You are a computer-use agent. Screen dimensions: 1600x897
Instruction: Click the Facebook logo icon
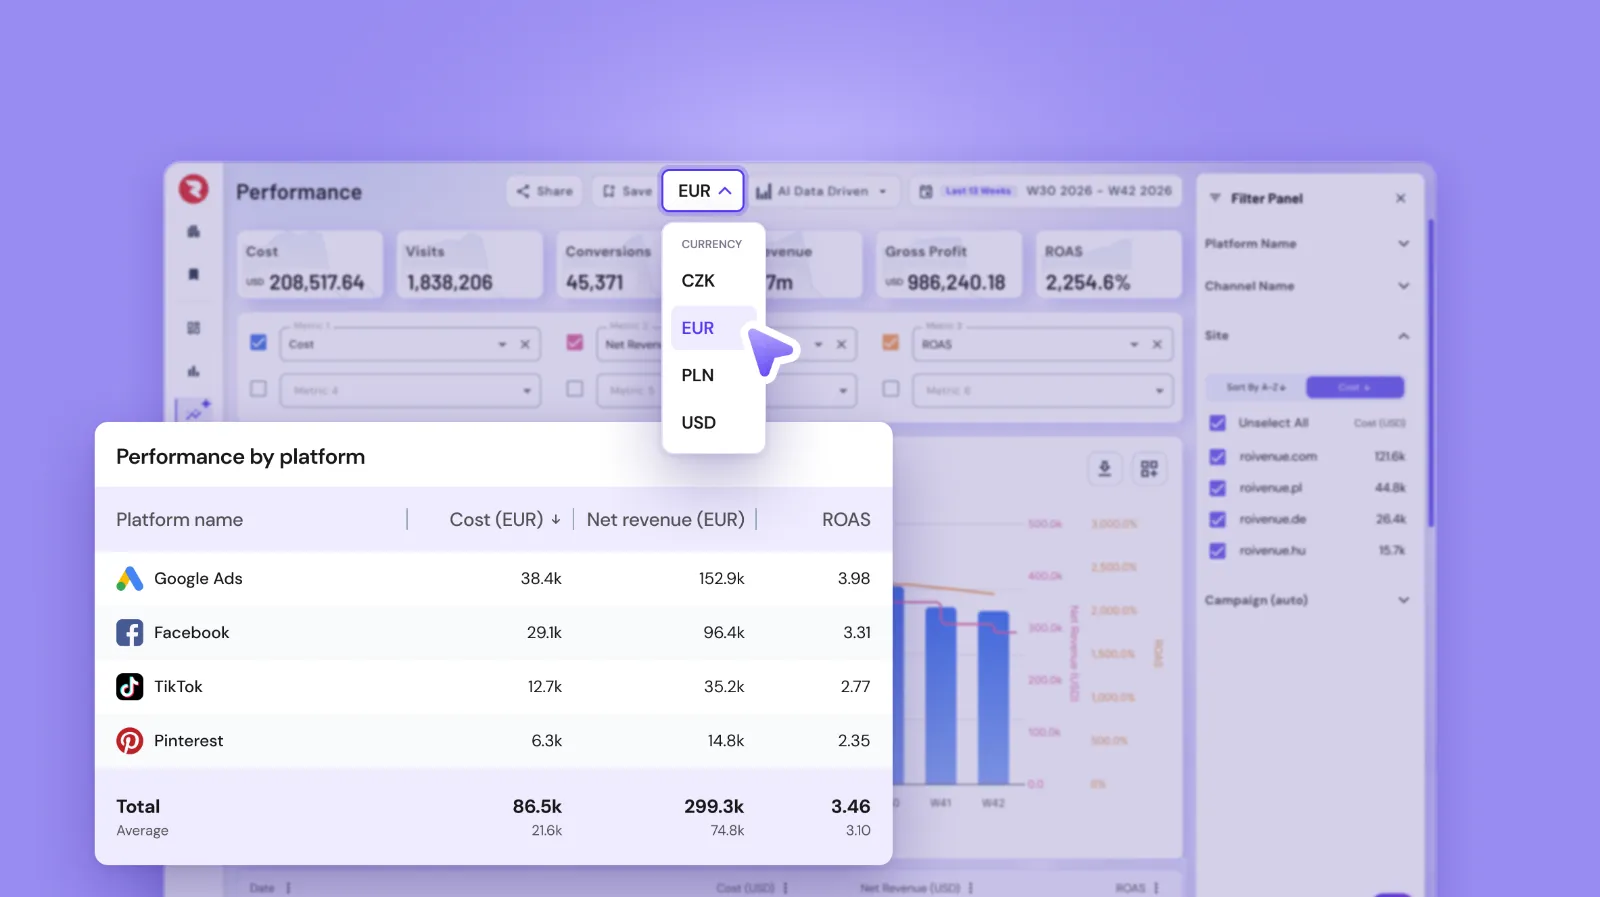click(130, 633)
